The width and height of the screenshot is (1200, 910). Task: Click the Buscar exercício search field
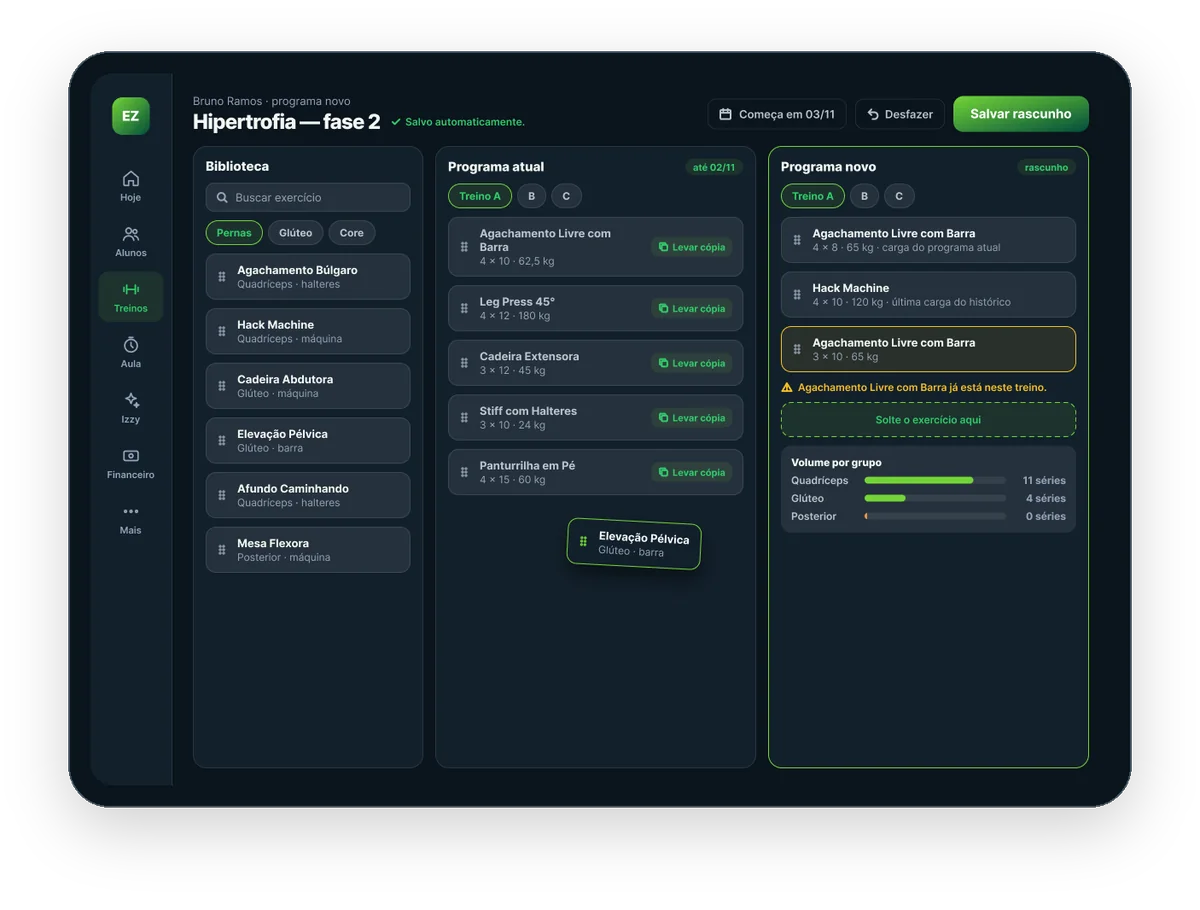tap(308, 198)
